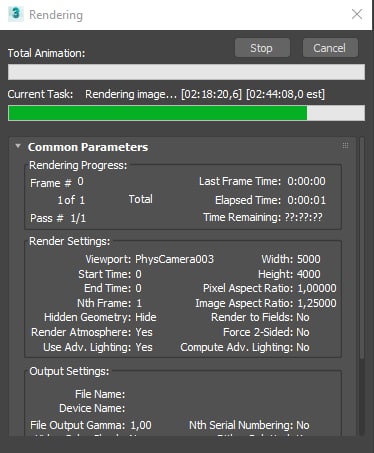
Task: Click the Nth Serial Numbering value 'No'
Action: (303, 425)
